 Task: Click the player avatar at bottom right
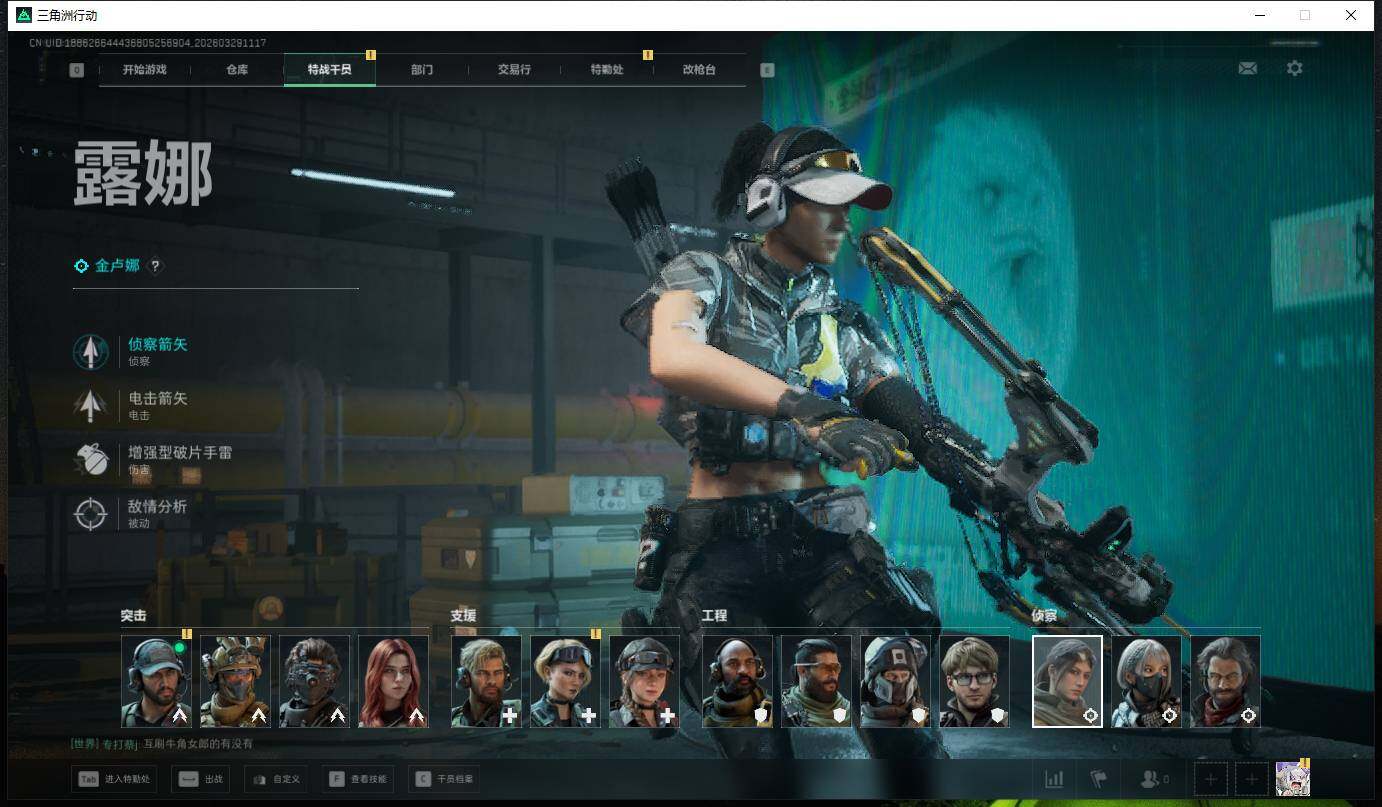click(1292, 778)
